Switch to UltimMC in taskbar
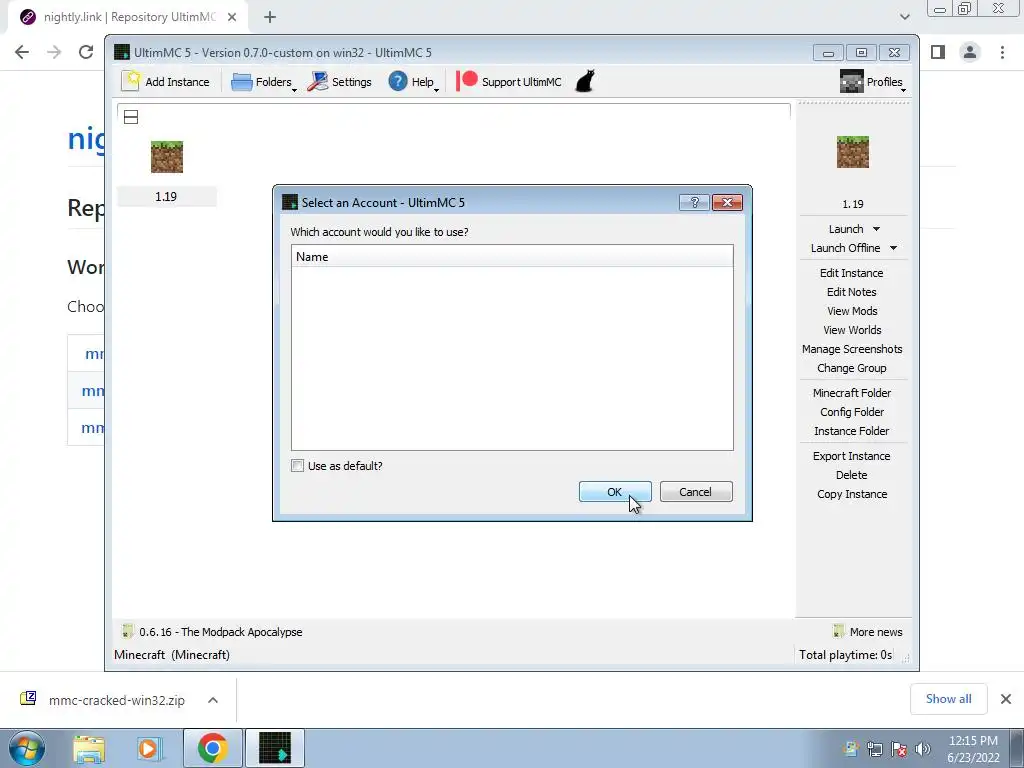Screen dimensions: 1024x768 click(x=275, y=748)
